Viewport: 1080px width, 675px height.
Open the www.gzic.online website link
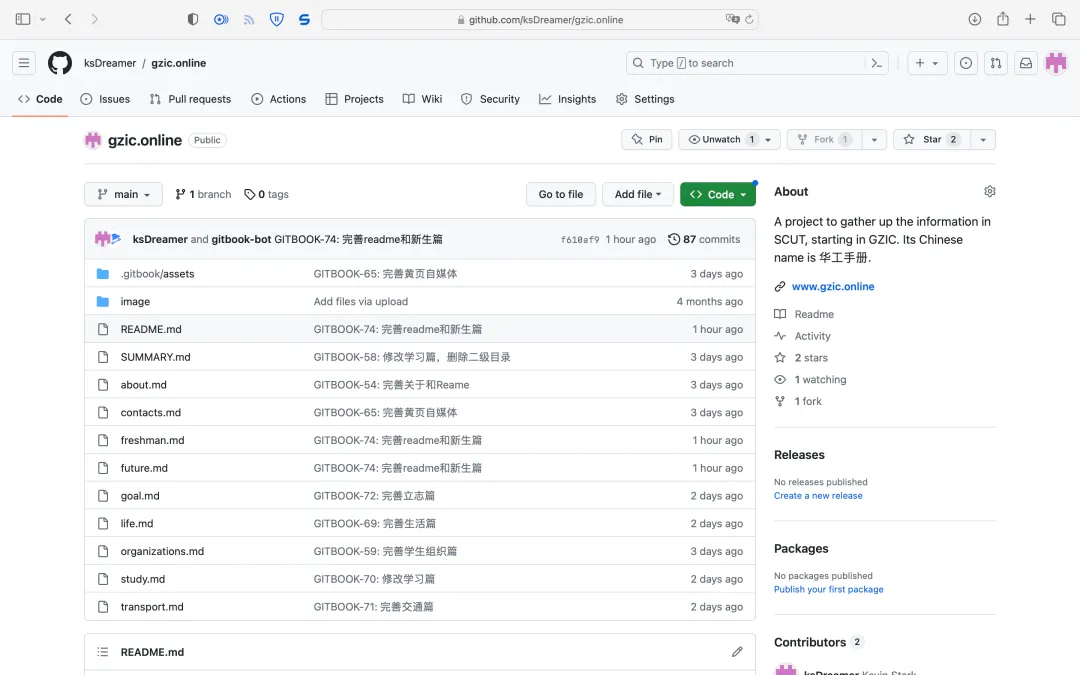tap(832, 286)
